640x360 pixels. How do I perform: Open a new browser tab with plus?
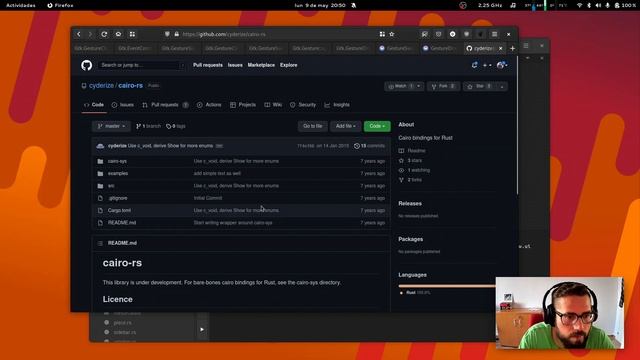point(512,48)
